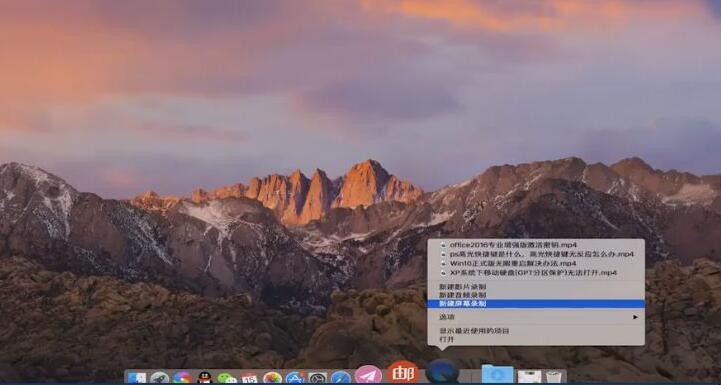721x385 pixels.
Task: Launch Safari from the Dock
Action: pos(341,378)
